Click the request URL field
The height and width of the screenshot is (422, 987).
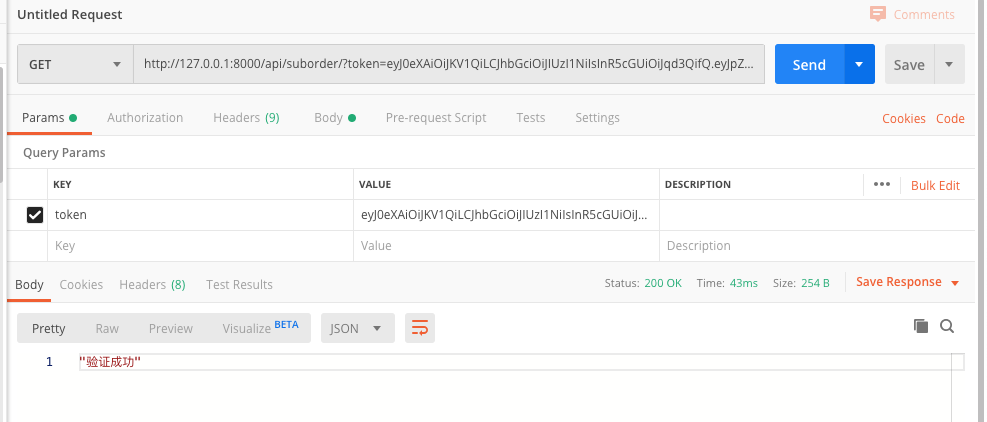pos(449,64)
